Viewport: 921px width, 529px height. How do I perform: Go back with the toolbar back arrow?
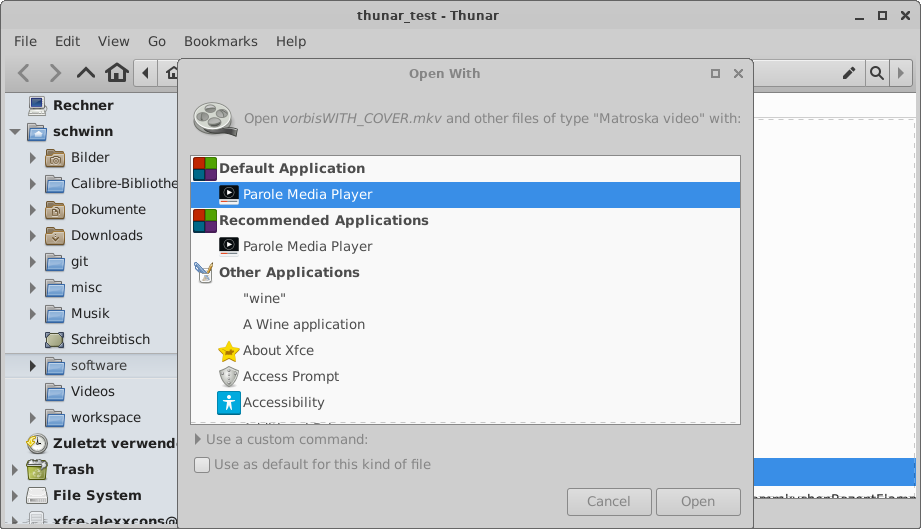coord(23,73)
